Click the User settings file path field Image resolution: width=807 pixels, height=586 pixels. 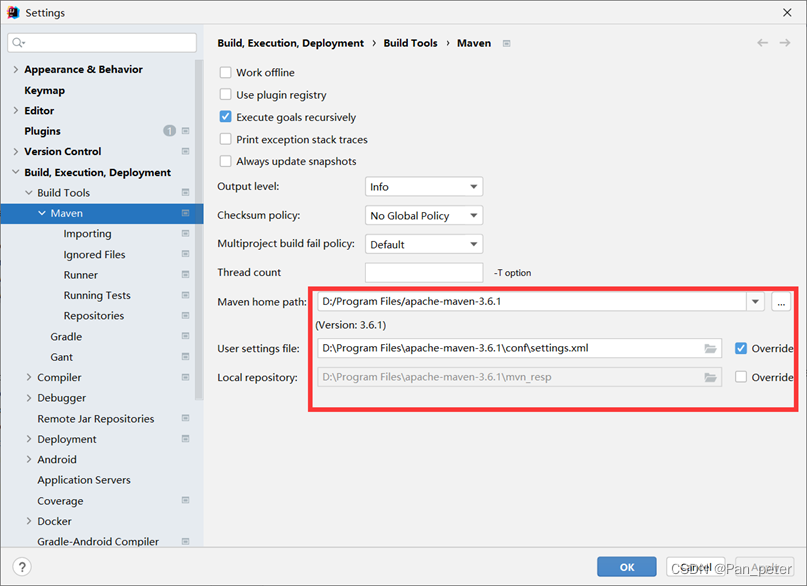coord(519,348)
